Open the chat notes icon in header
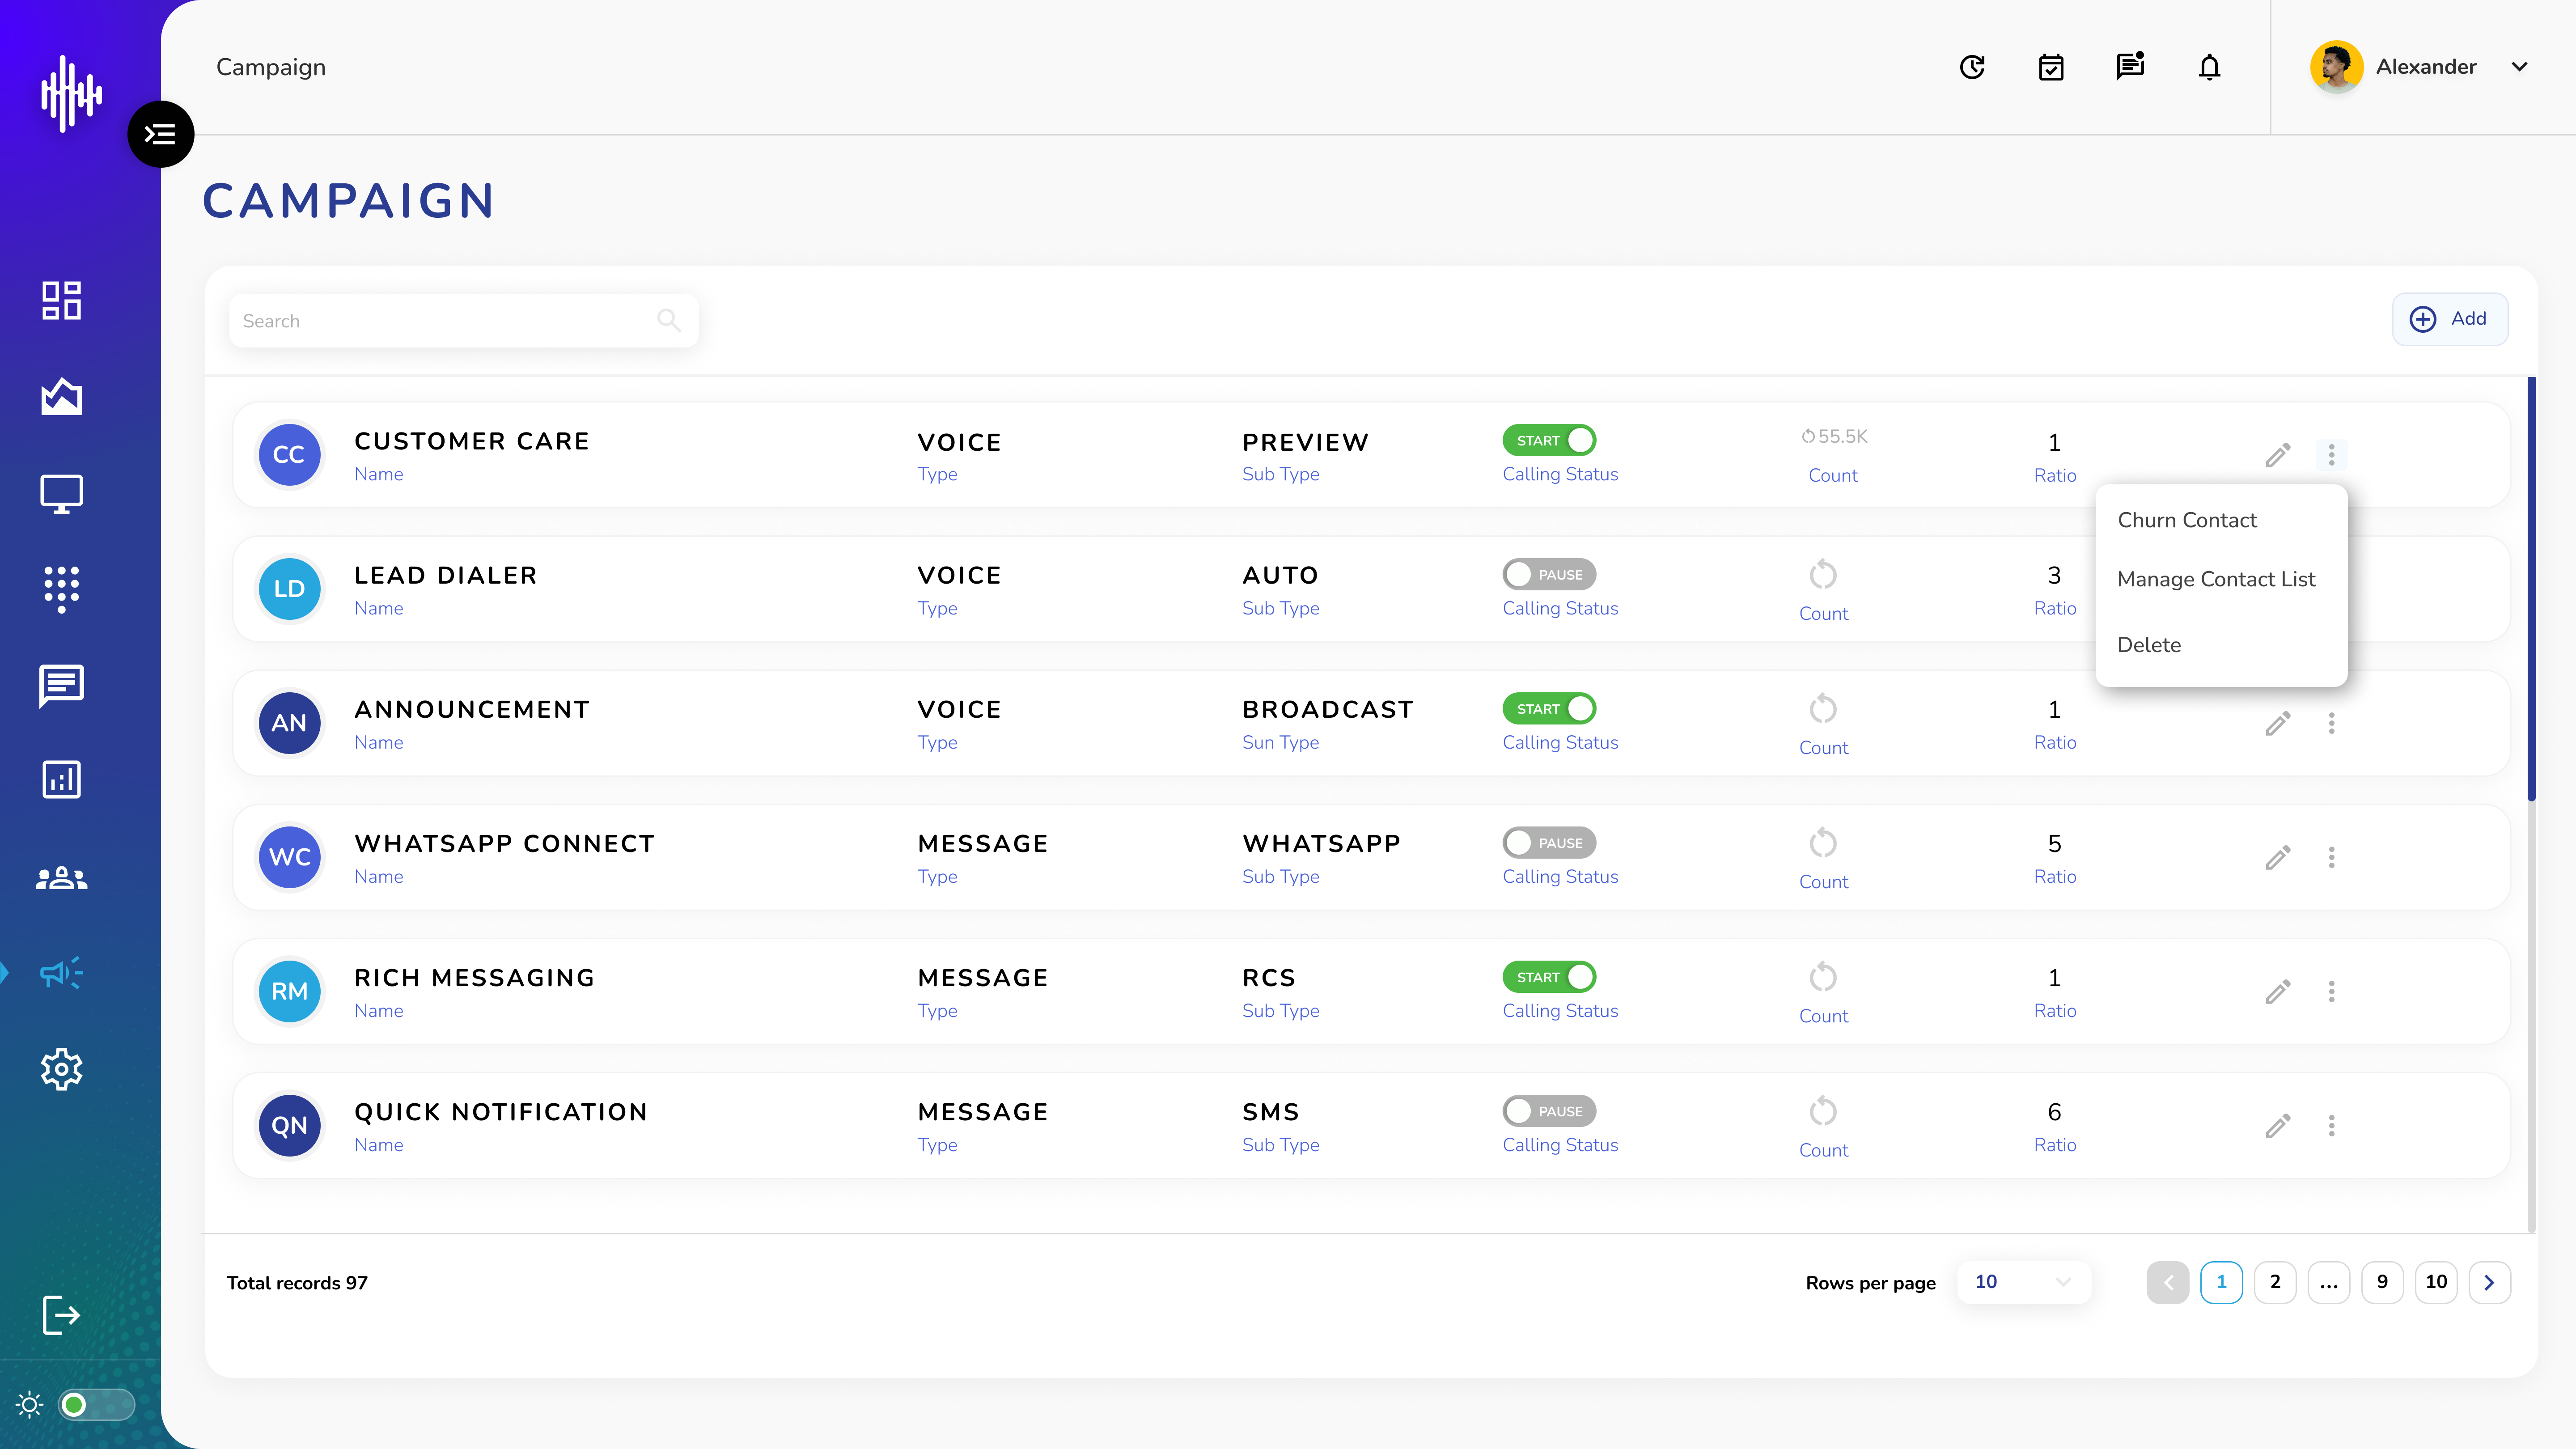 (2130, 66)
